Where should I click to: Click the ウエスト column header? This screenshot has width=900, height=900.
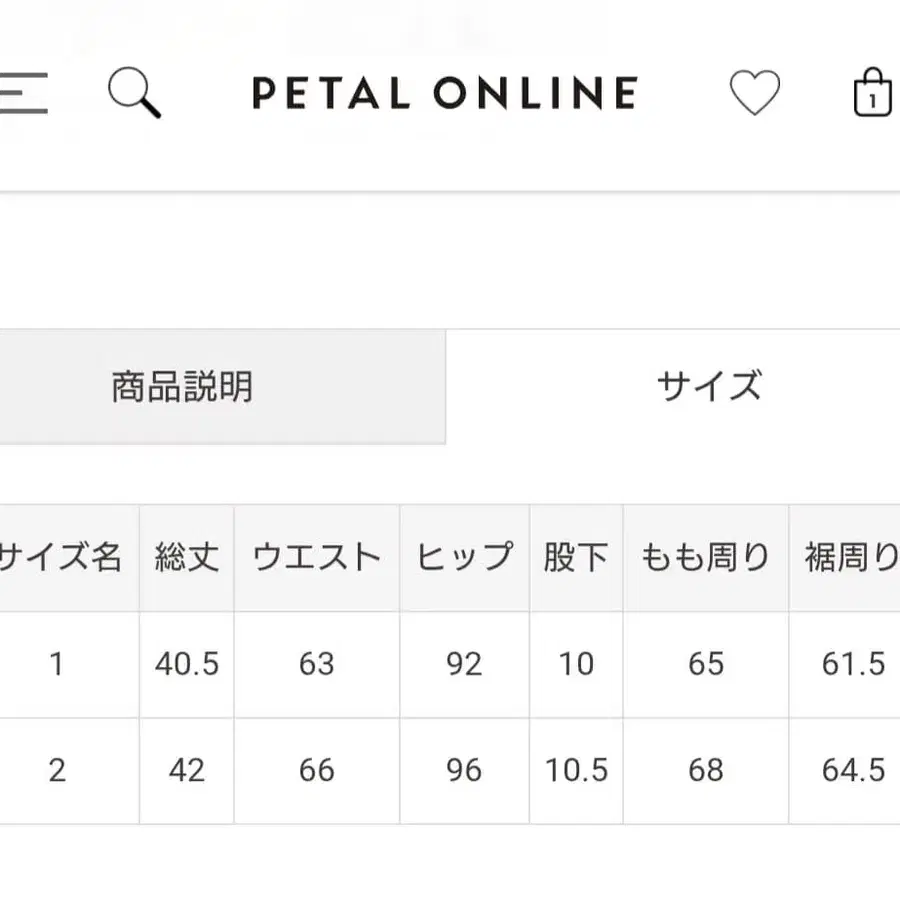click(x=316, y=557)
